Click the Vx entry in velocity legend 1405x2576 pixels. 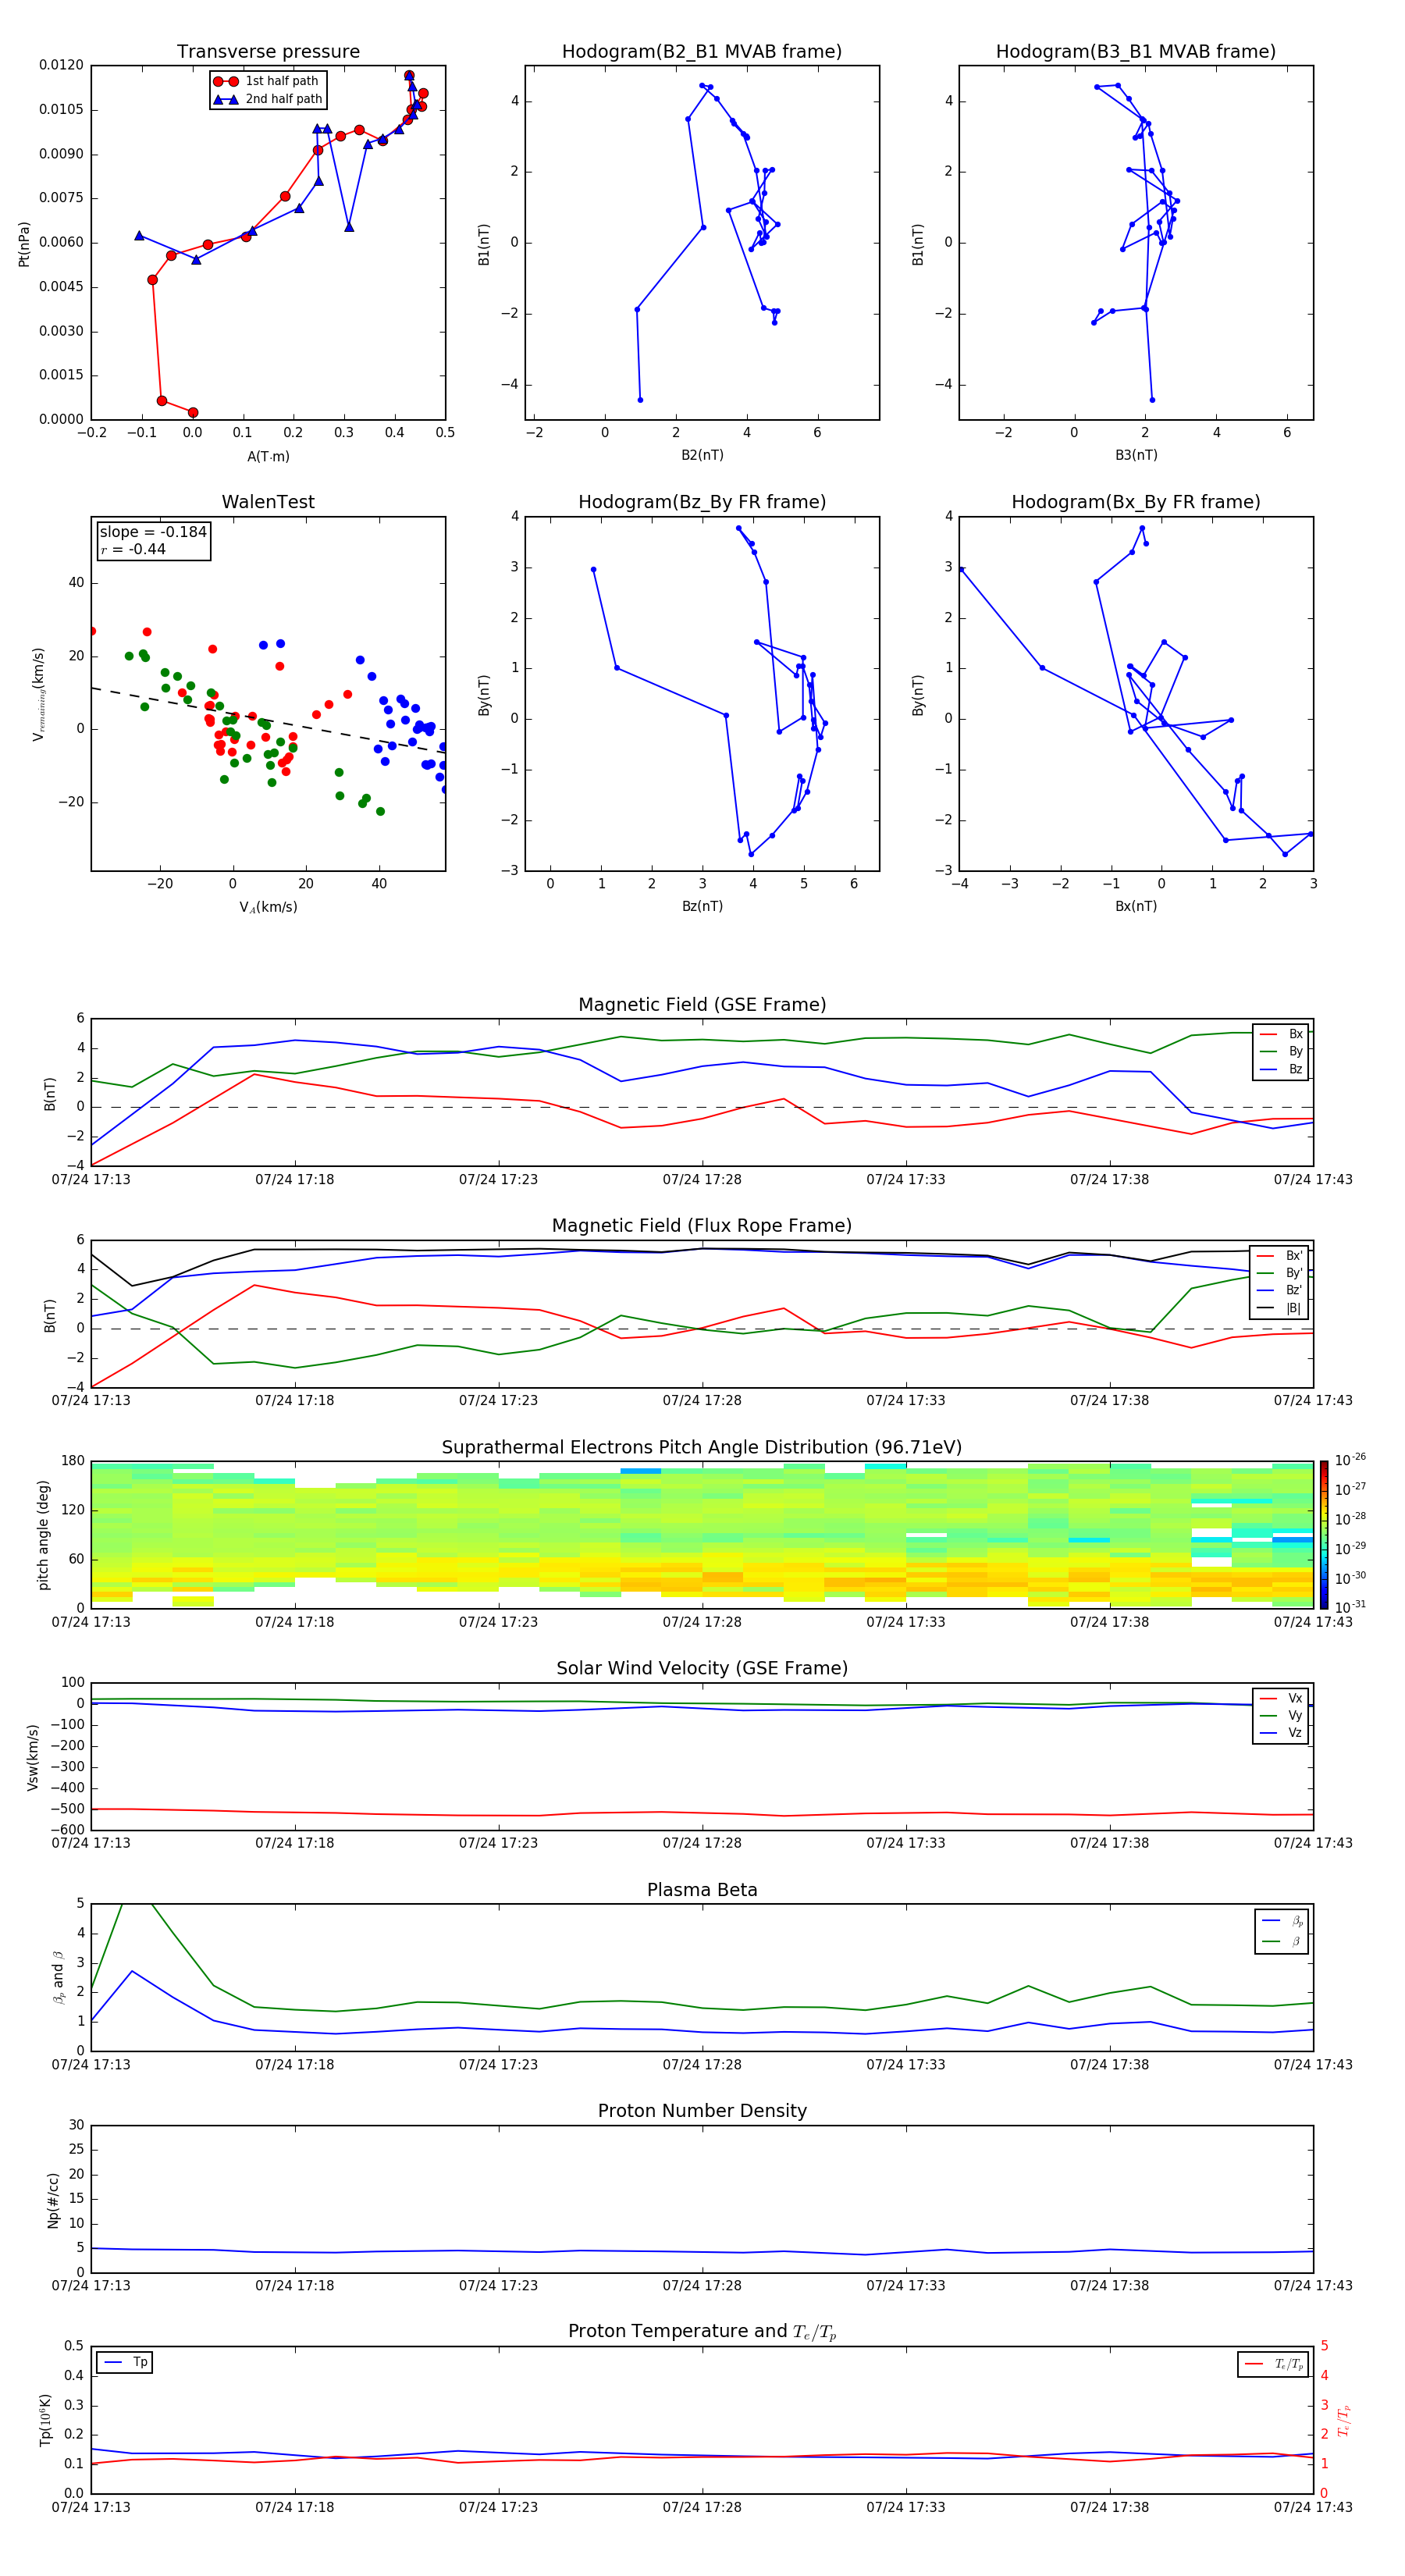tap(1281, 1699)
